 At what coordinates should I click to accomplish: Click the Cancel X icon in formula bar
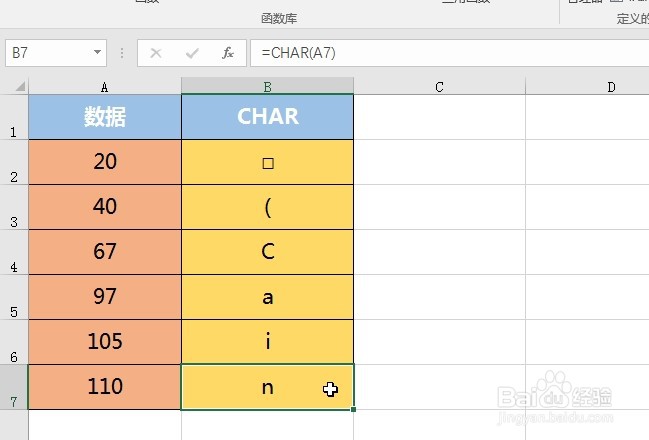[x=156, y=53]
